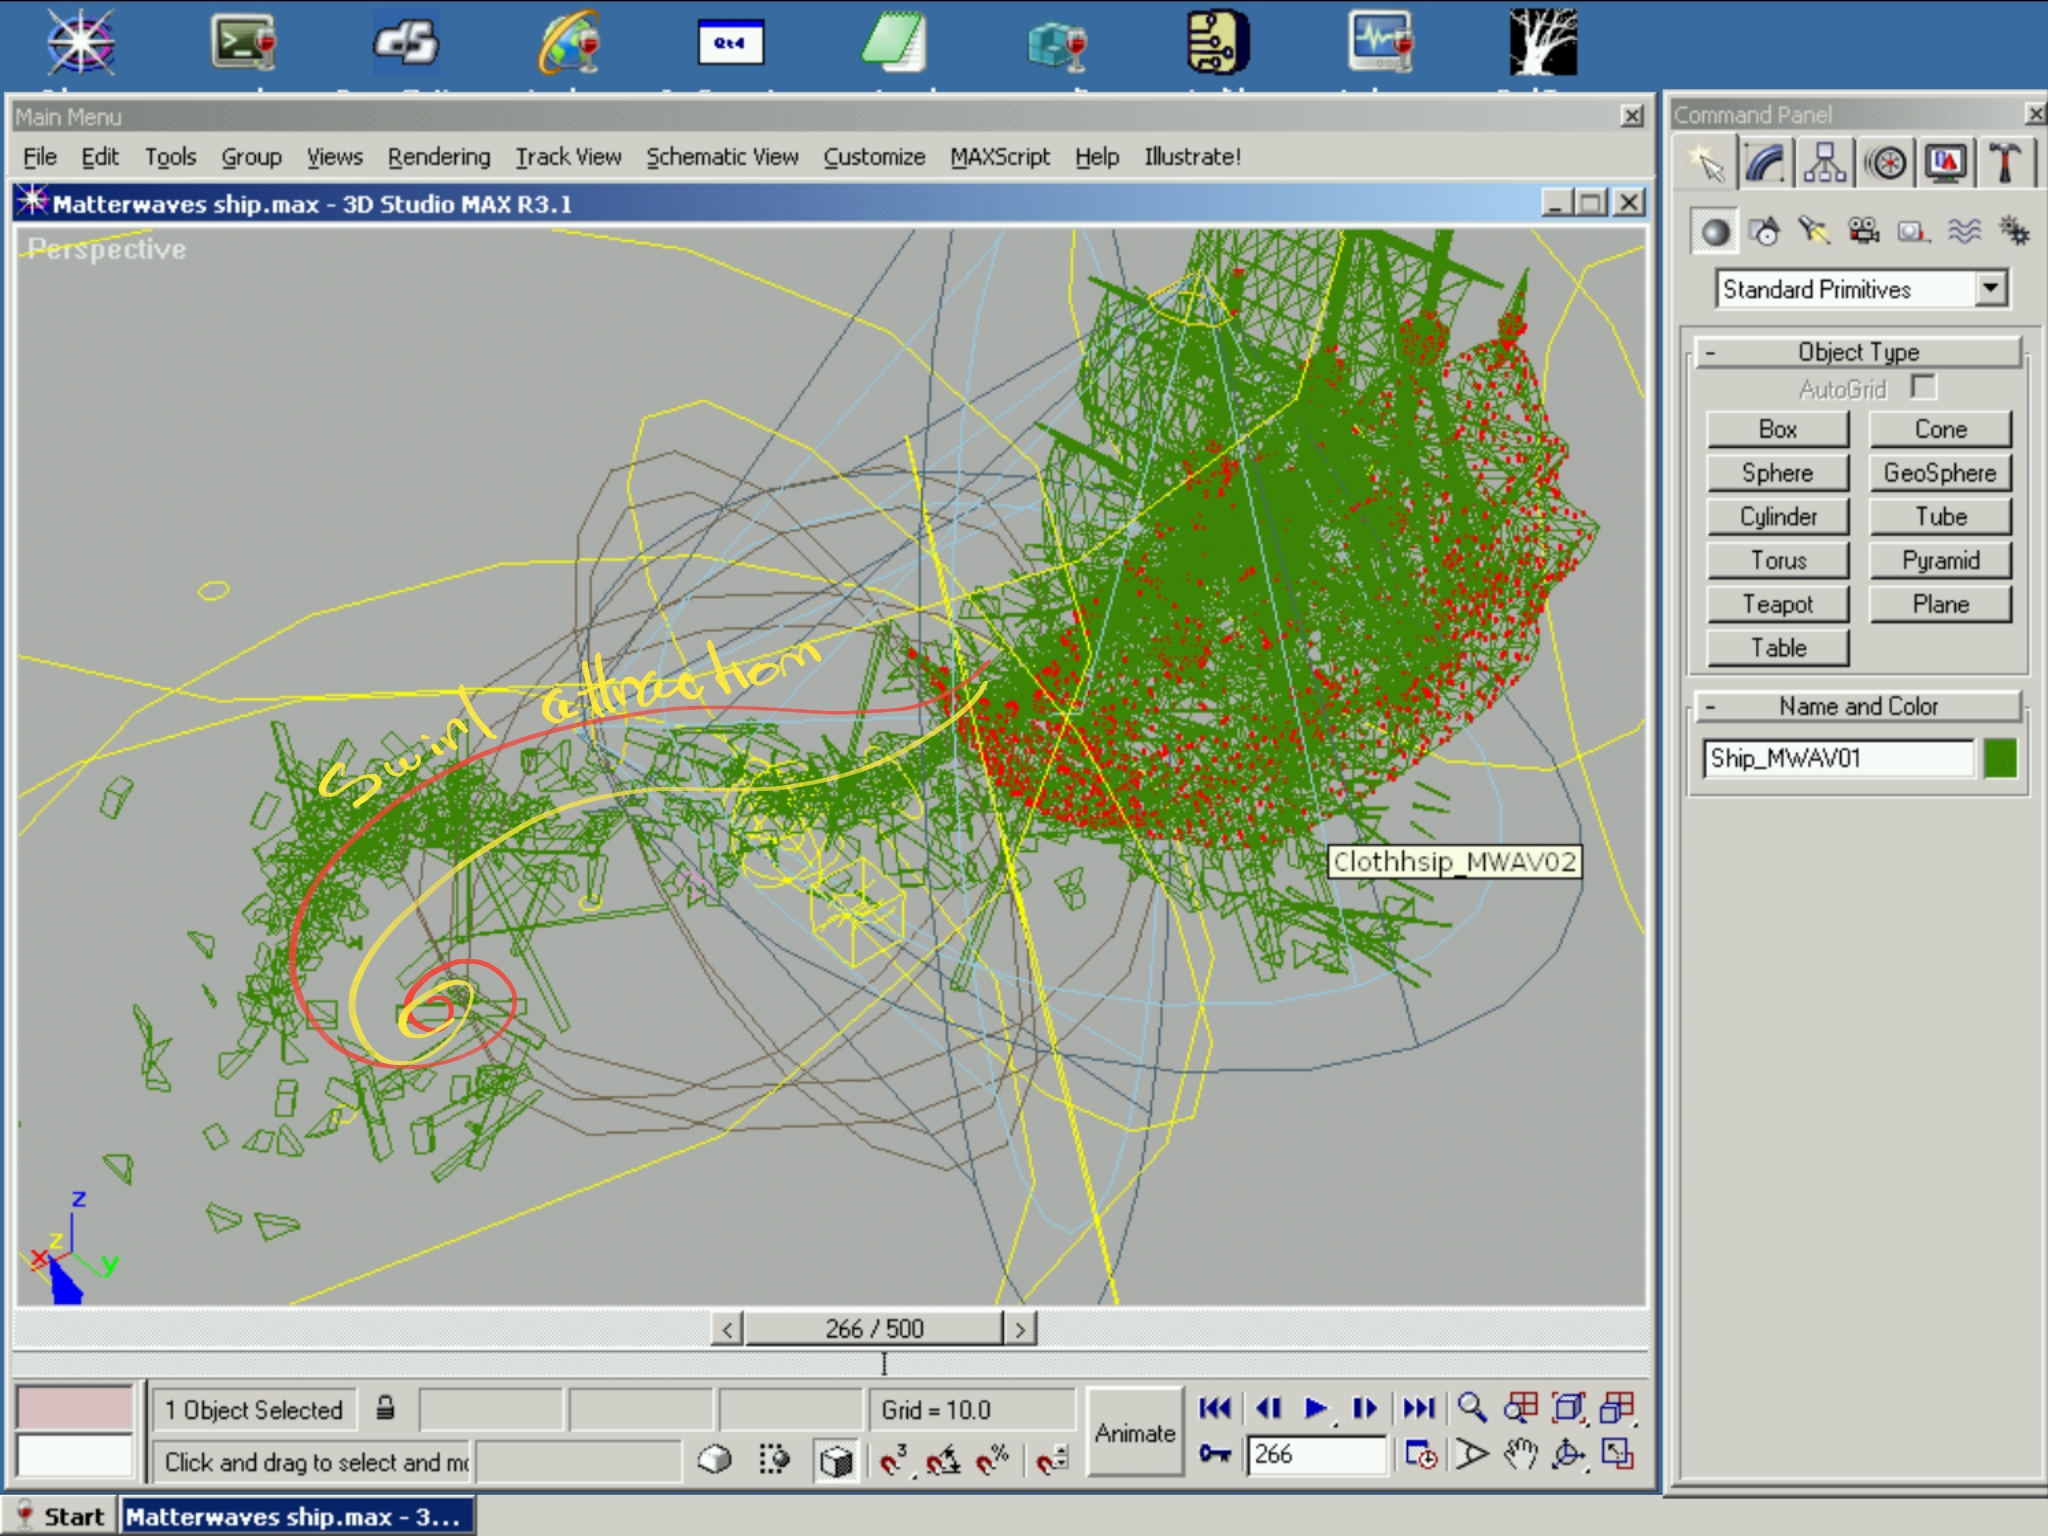Open the Utilities hammer tab

(x=2004, y=163)
